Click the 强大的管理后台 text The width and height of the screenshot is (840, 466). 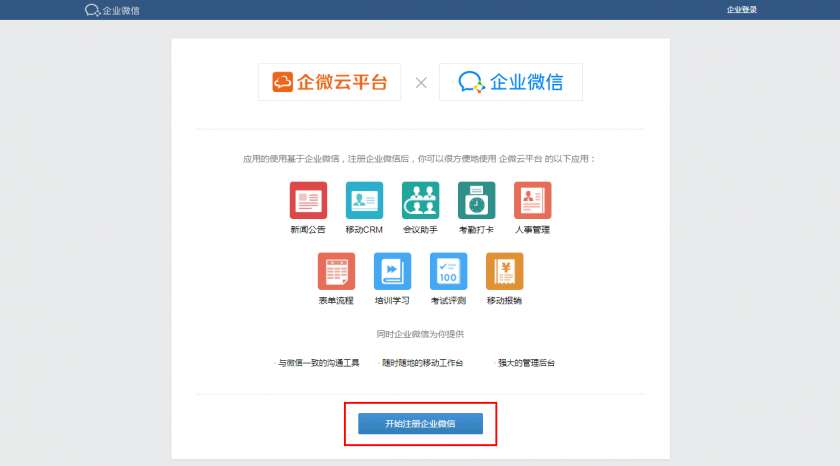(526, 363)
